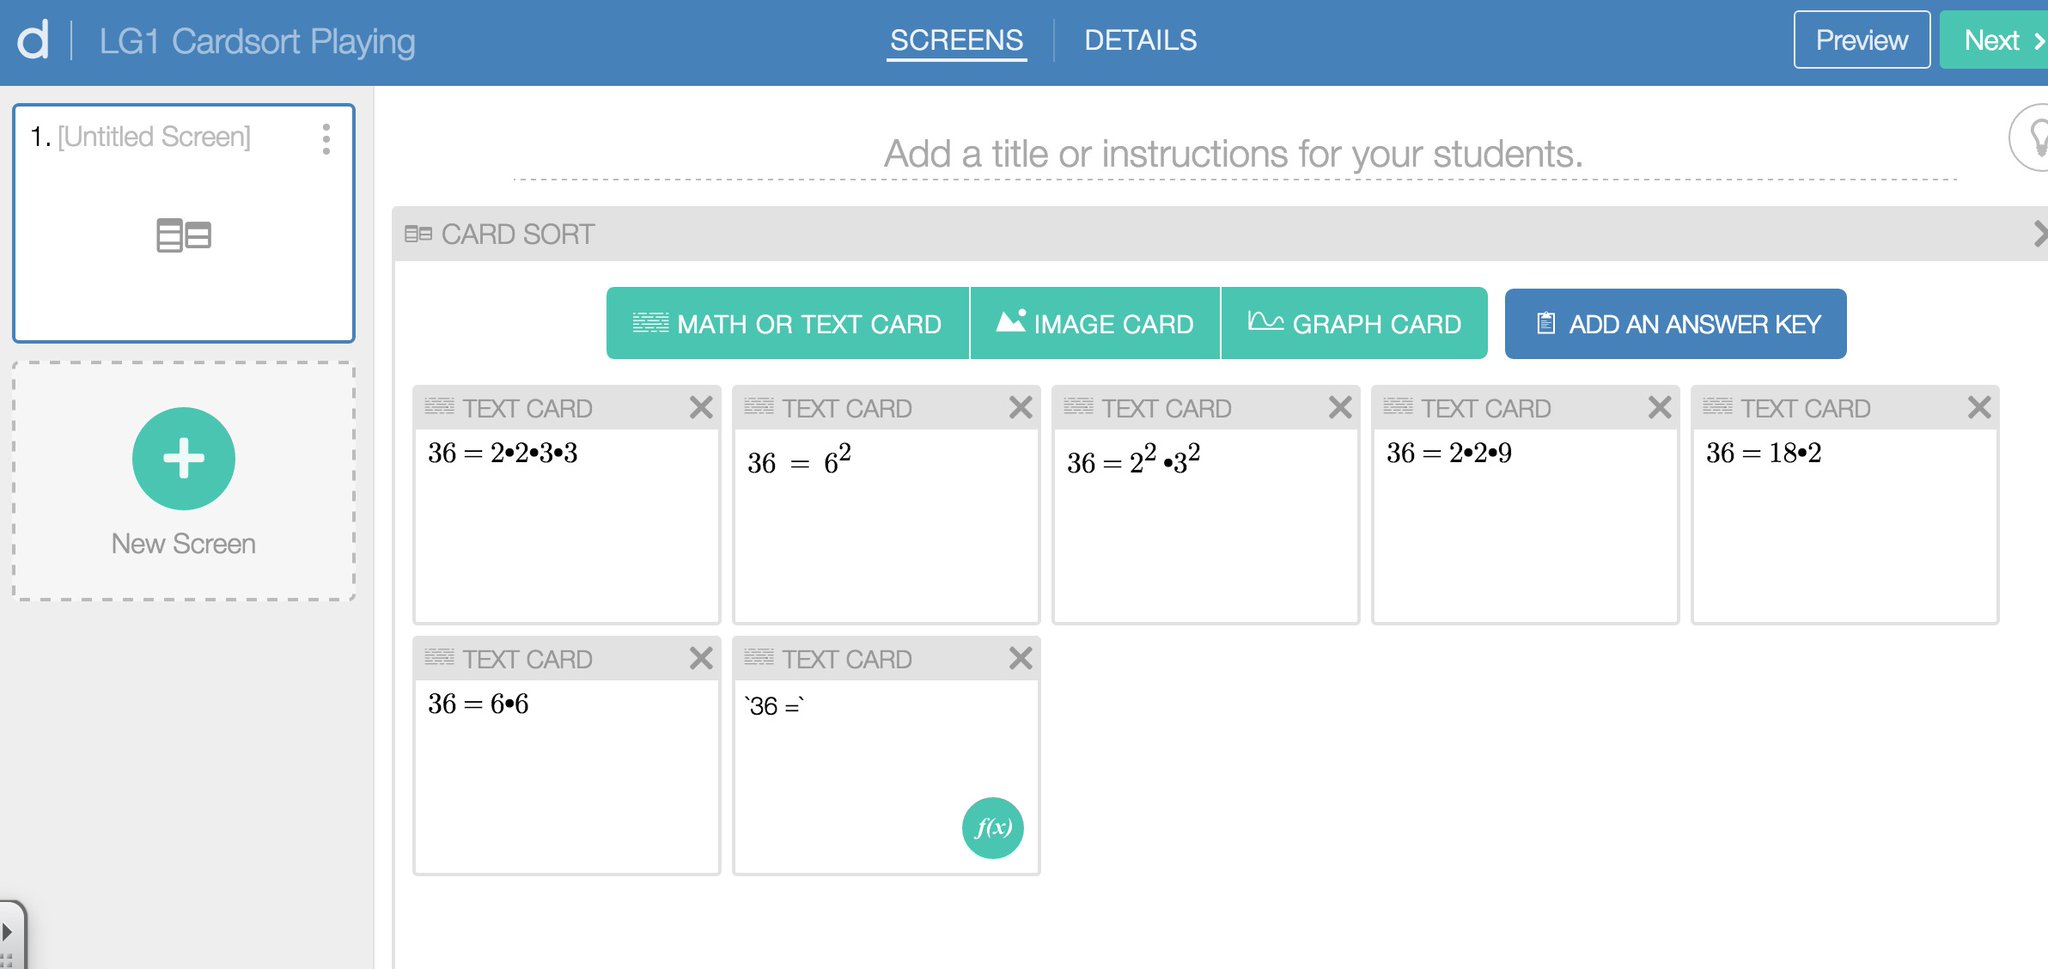The image size is (2048, 969).
Task: Click the lightbulb tips icon
Action: (x=2036, y=136)
